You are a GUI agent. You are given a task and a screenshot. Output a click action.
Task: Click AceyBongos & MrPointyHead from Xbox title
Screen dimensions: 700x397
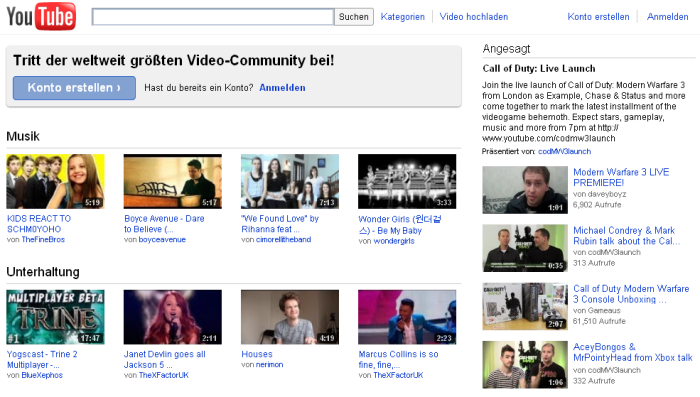(633, 352)
